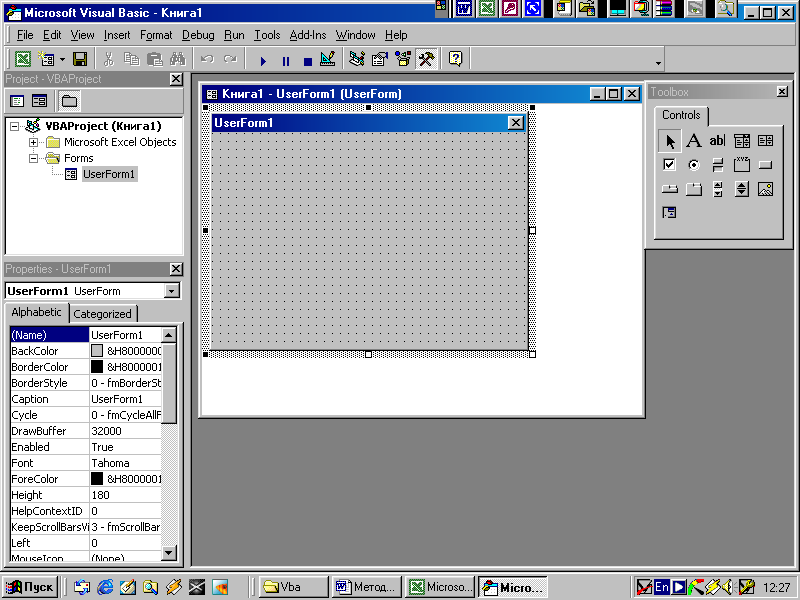
Task: Choose the OptionButton tool in Toolbox
Action: pos(693,165)
